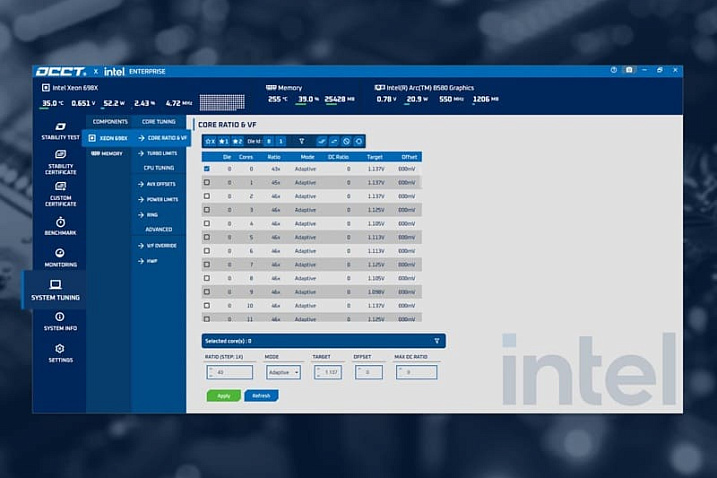Screen dimensions: 717x478
Task: Open Turbo Limits menu item
Action: point(158,154)
